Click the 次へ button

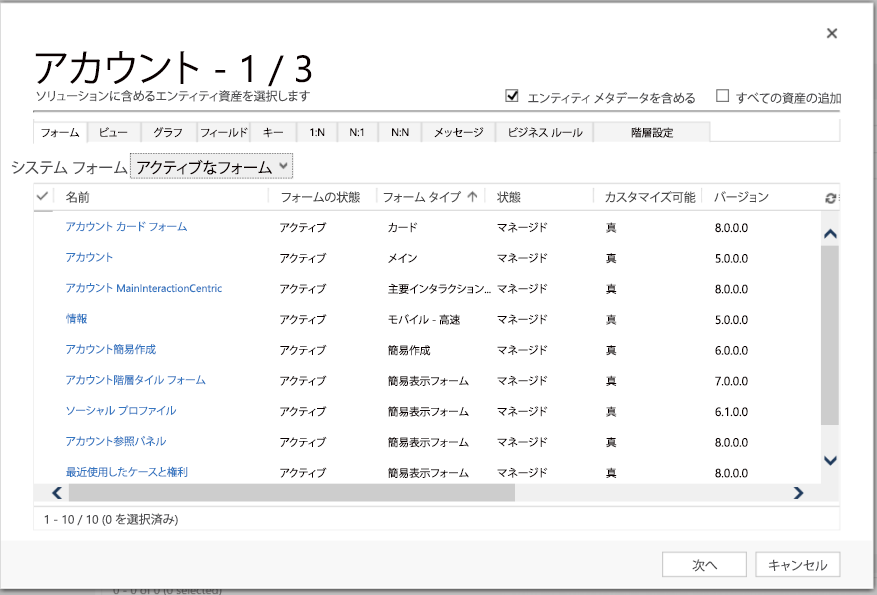pos(703,564)
